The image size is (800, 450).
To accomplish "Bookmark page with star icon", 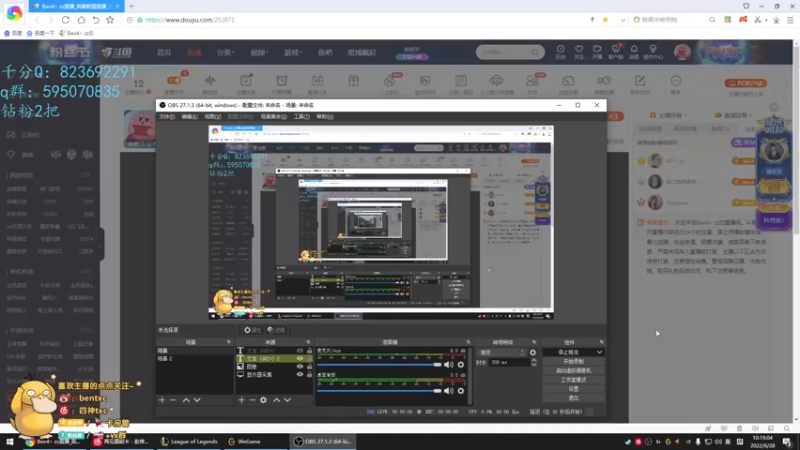I will point(110,20).
